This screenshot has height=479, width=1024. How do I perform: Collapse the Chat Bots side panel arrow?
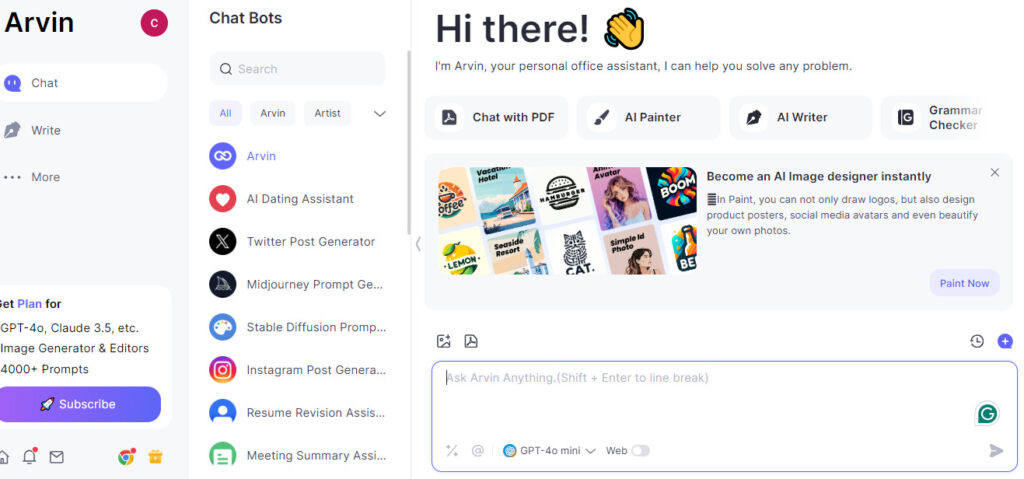[418, 244]
